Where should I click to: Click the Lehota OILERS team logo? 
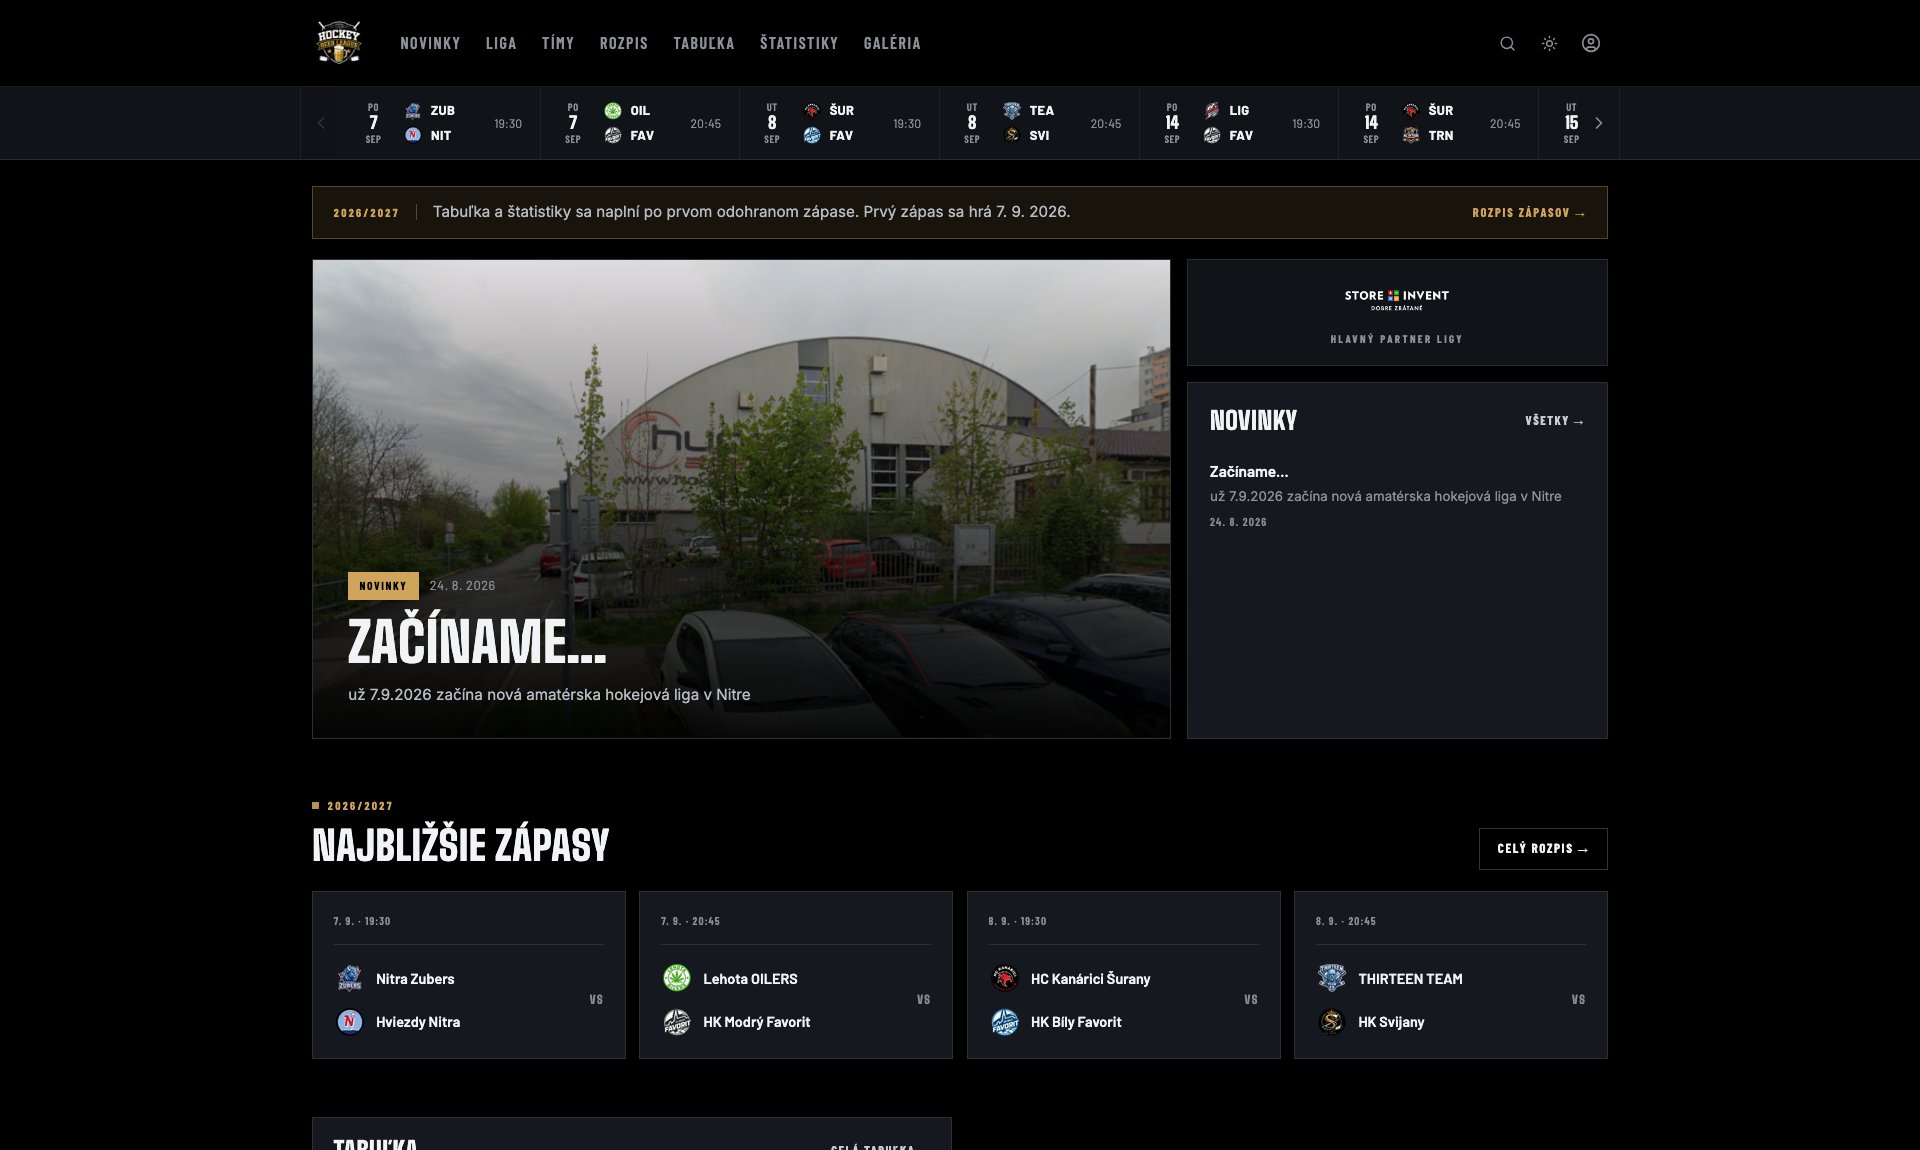tap(677, 978)
